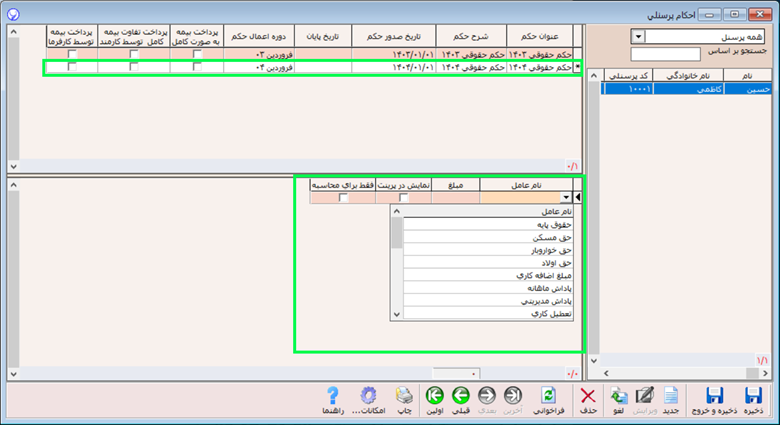Click the ذخیره (Save) toolbar icon

click(754, 398)
